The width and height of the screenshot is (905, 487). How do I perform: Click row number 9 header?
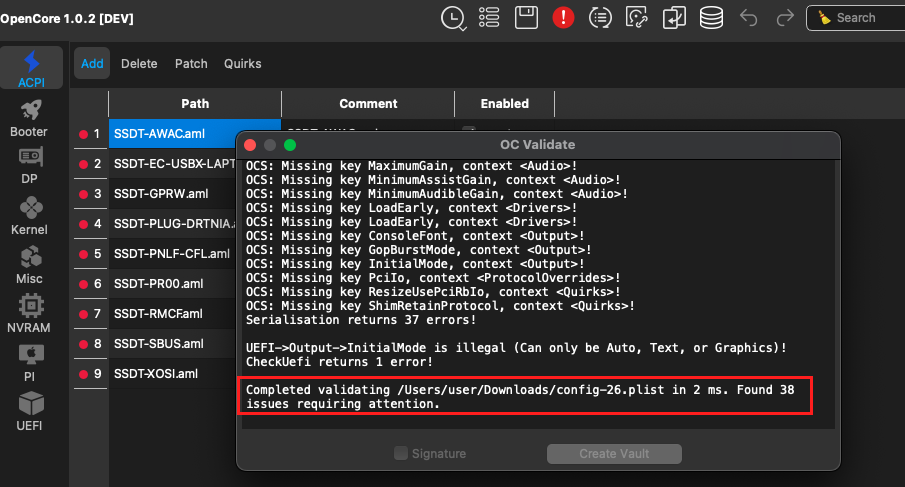click(x=91, y=374)
